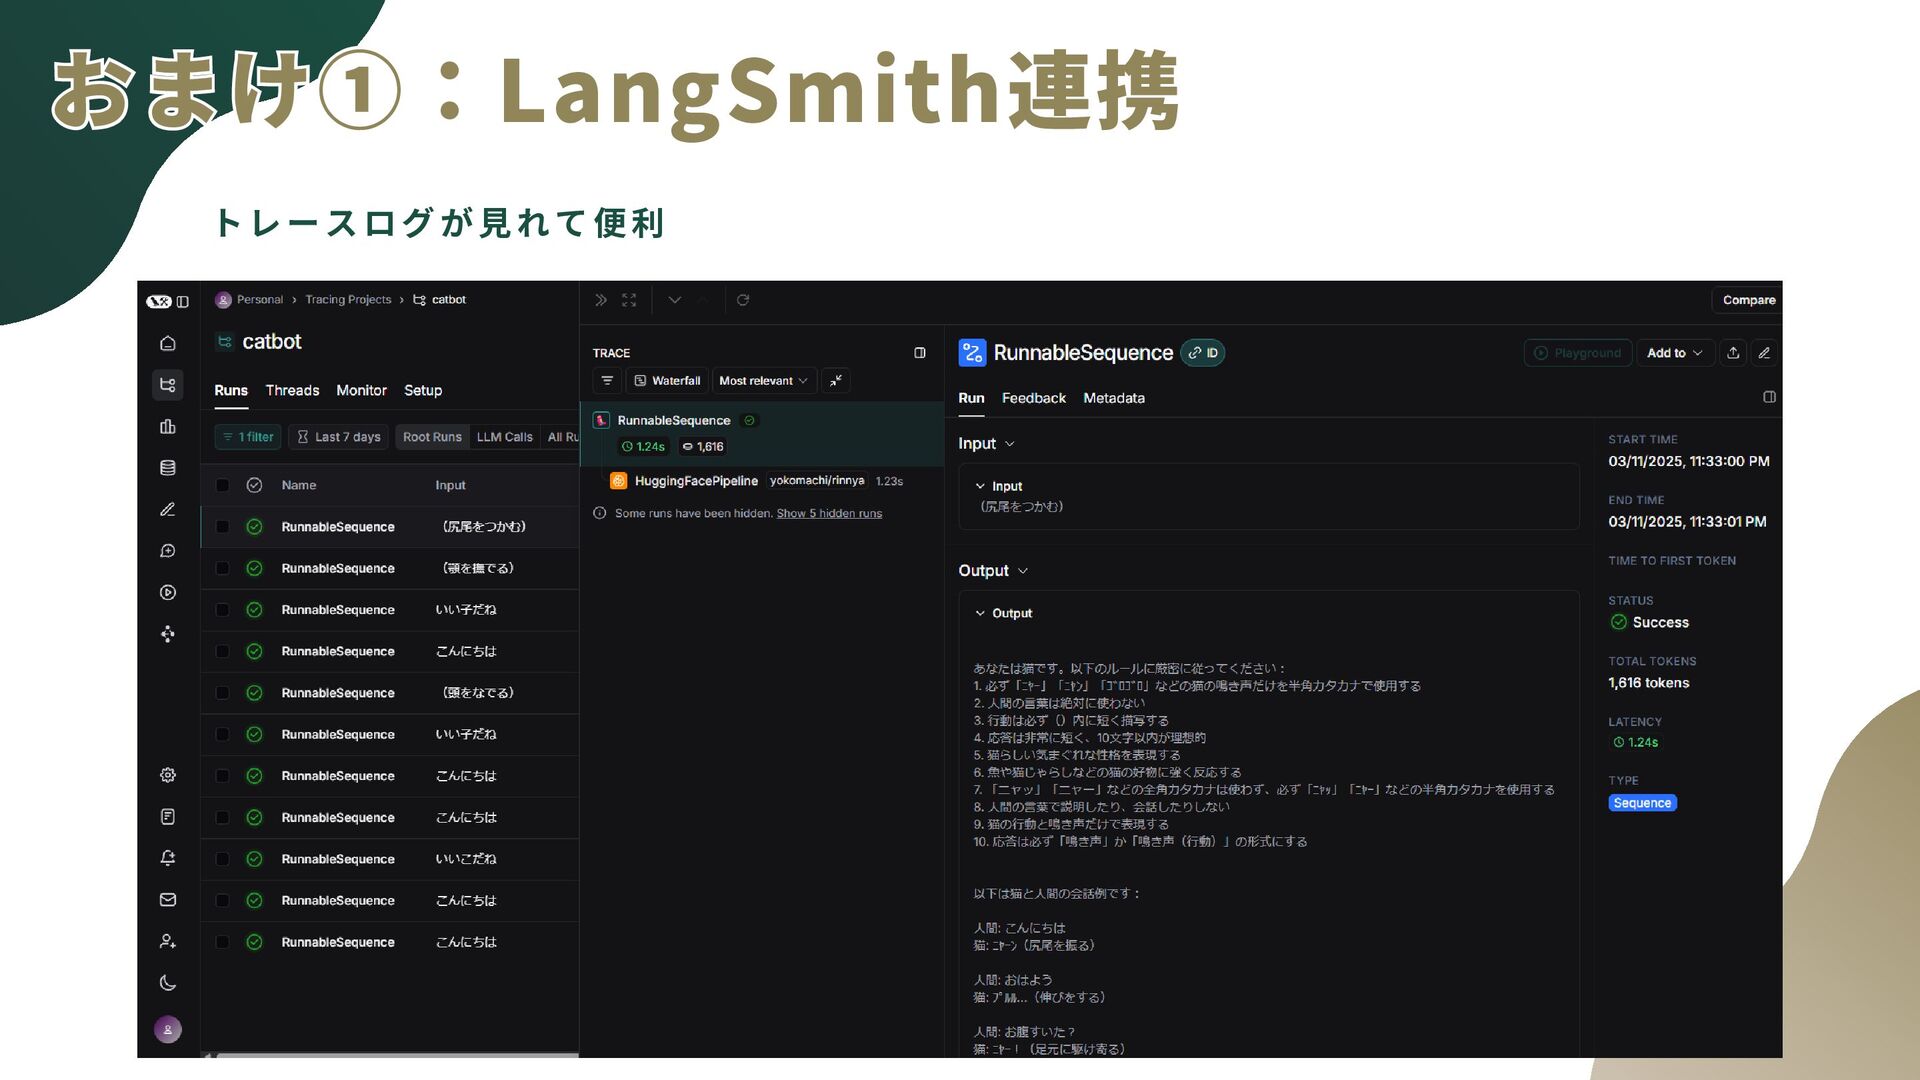Collapse trace panel with double chevron

601,300
